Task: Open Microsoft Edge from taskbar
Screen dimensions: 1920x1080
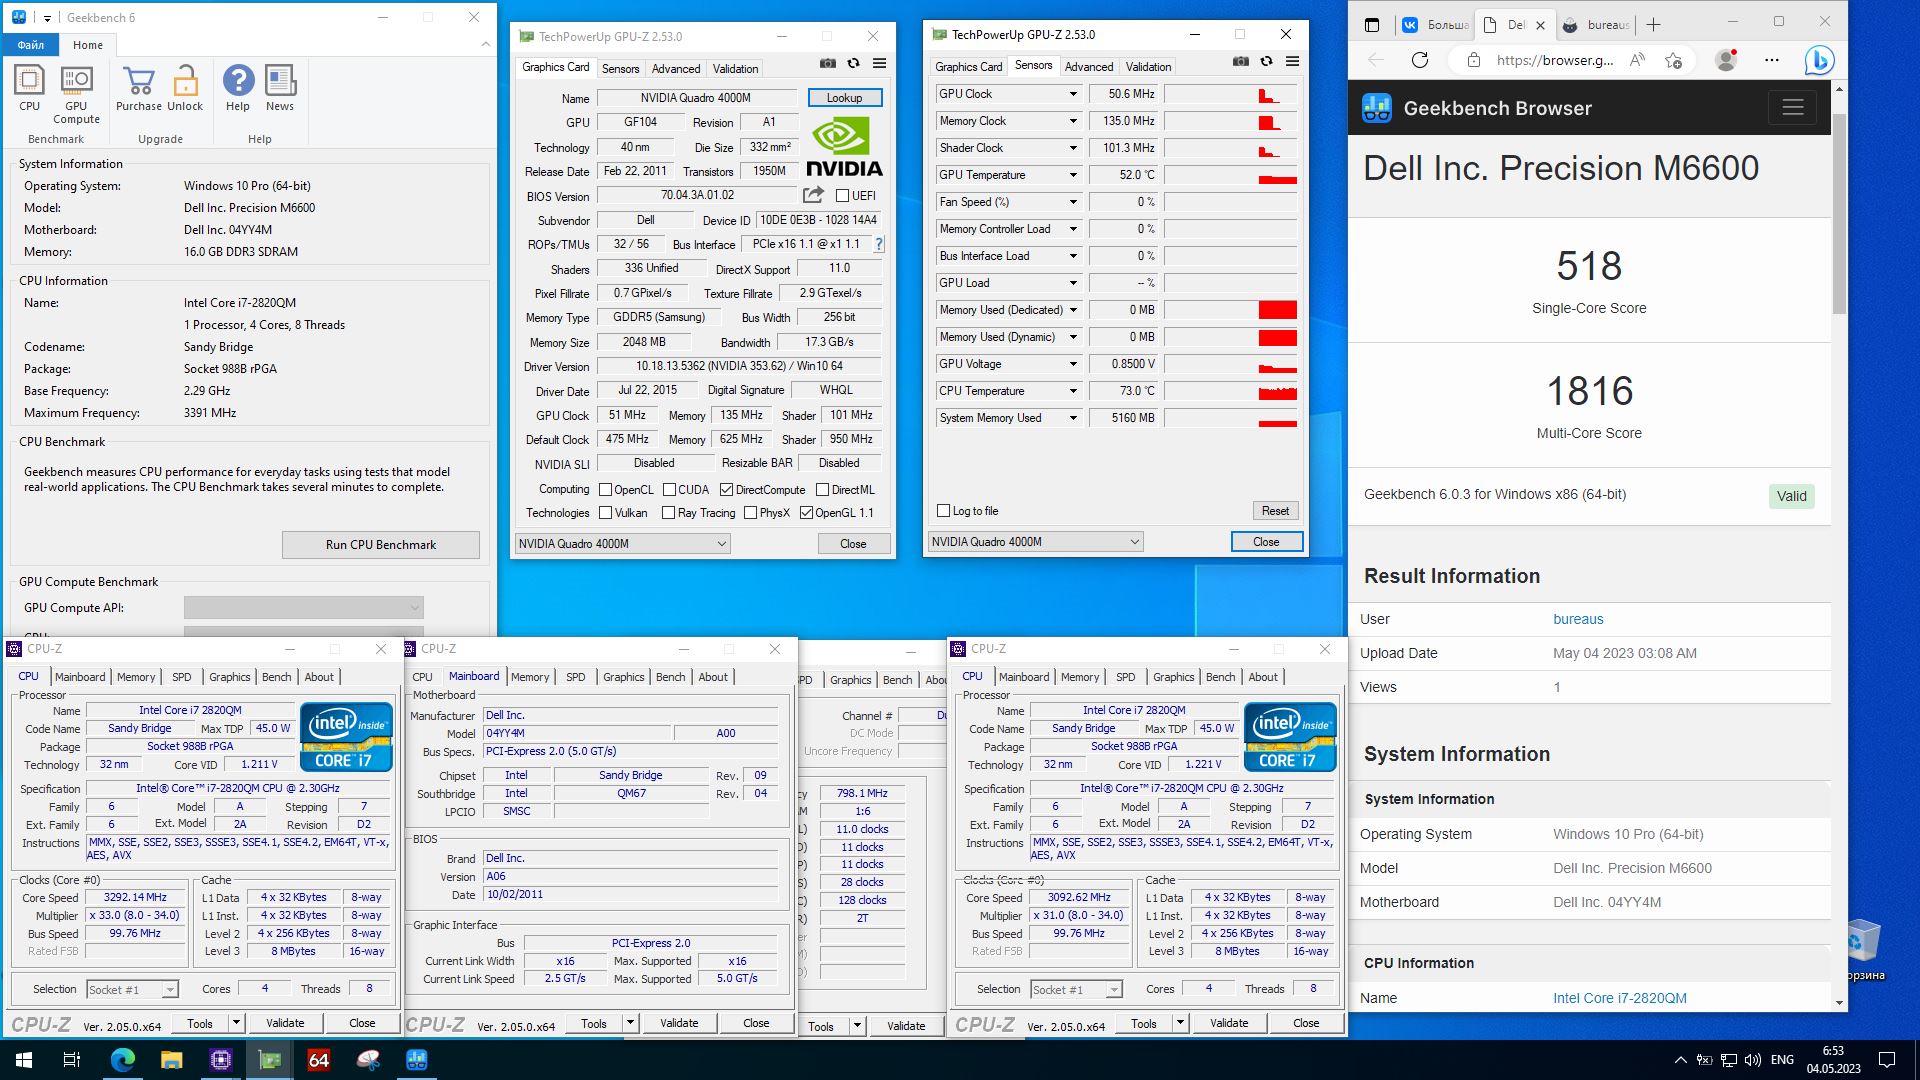Action: [122, 1060]
